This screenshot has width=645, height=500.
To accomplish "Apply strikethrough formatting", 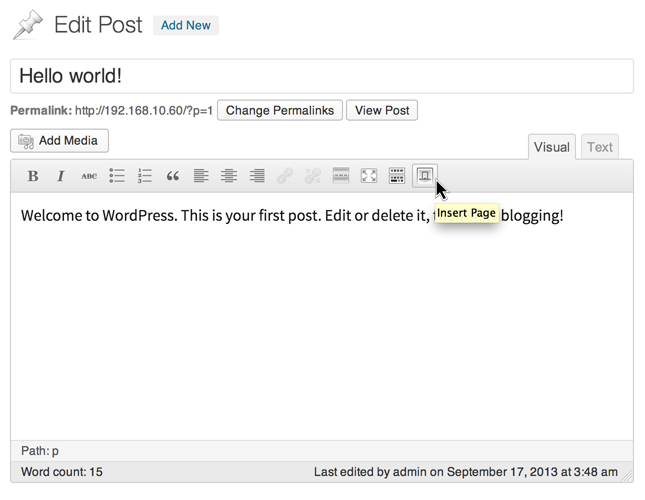I will coord(89,176).
